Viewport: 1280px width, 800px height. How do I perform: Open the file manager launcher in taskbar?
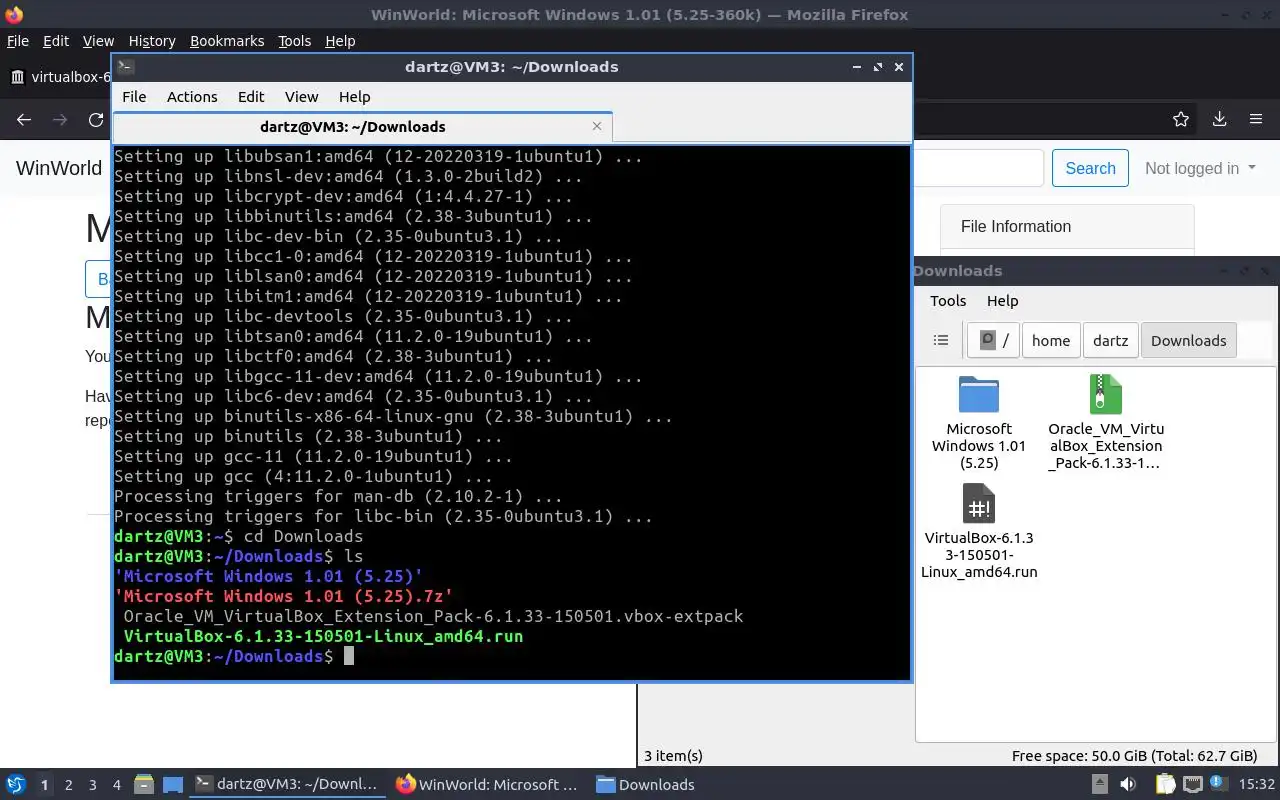143,785
